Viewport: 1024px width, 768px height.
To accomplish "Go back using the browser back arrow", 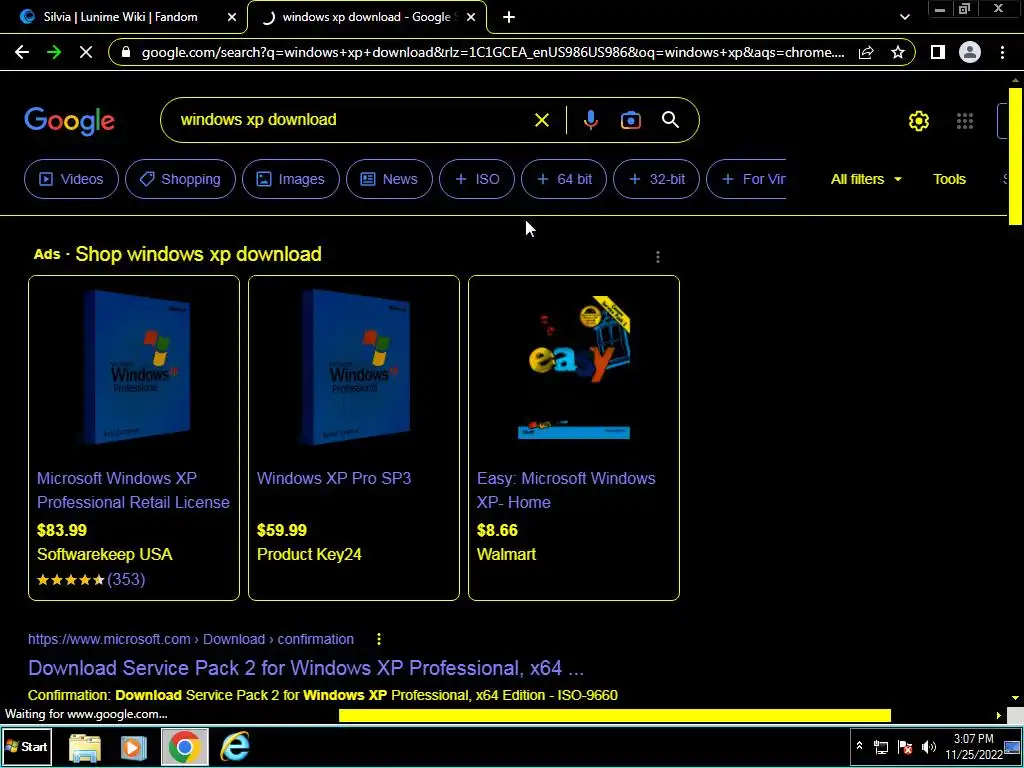I will click(x=22, y=52).
